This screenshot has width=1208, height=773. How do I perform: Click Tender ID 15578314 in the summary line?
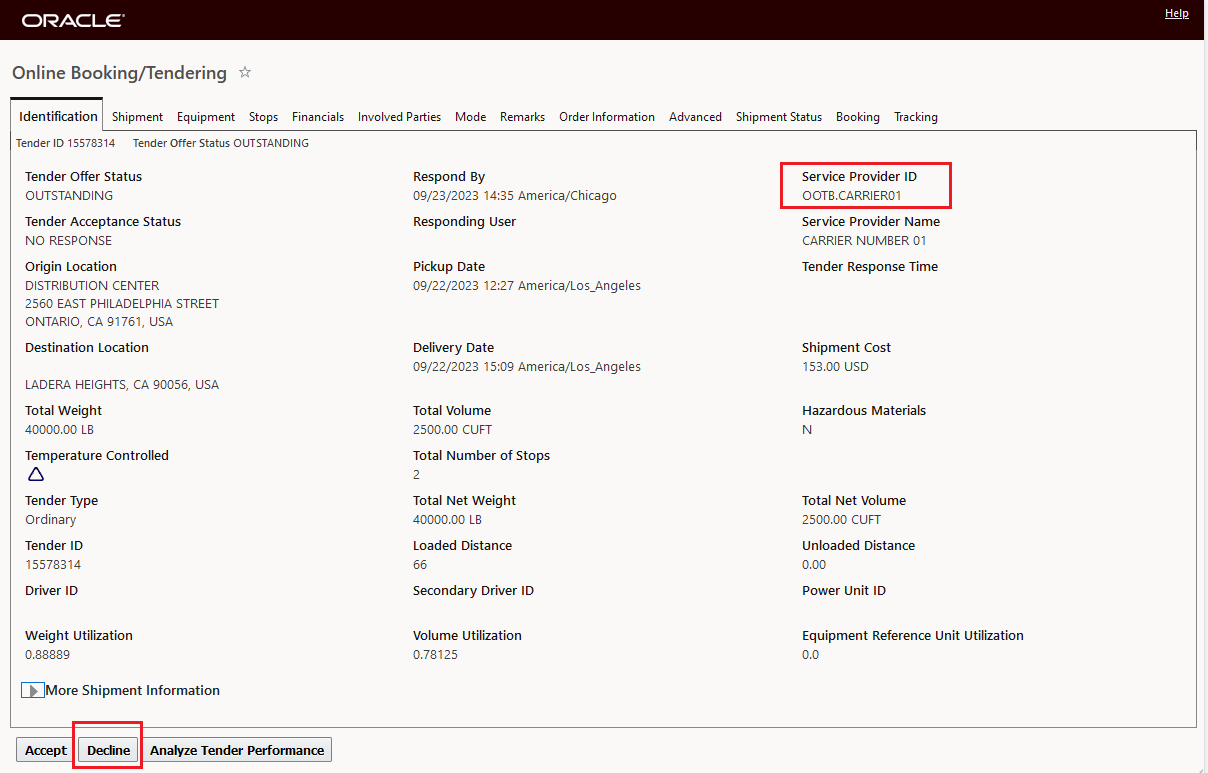[65, 143]
